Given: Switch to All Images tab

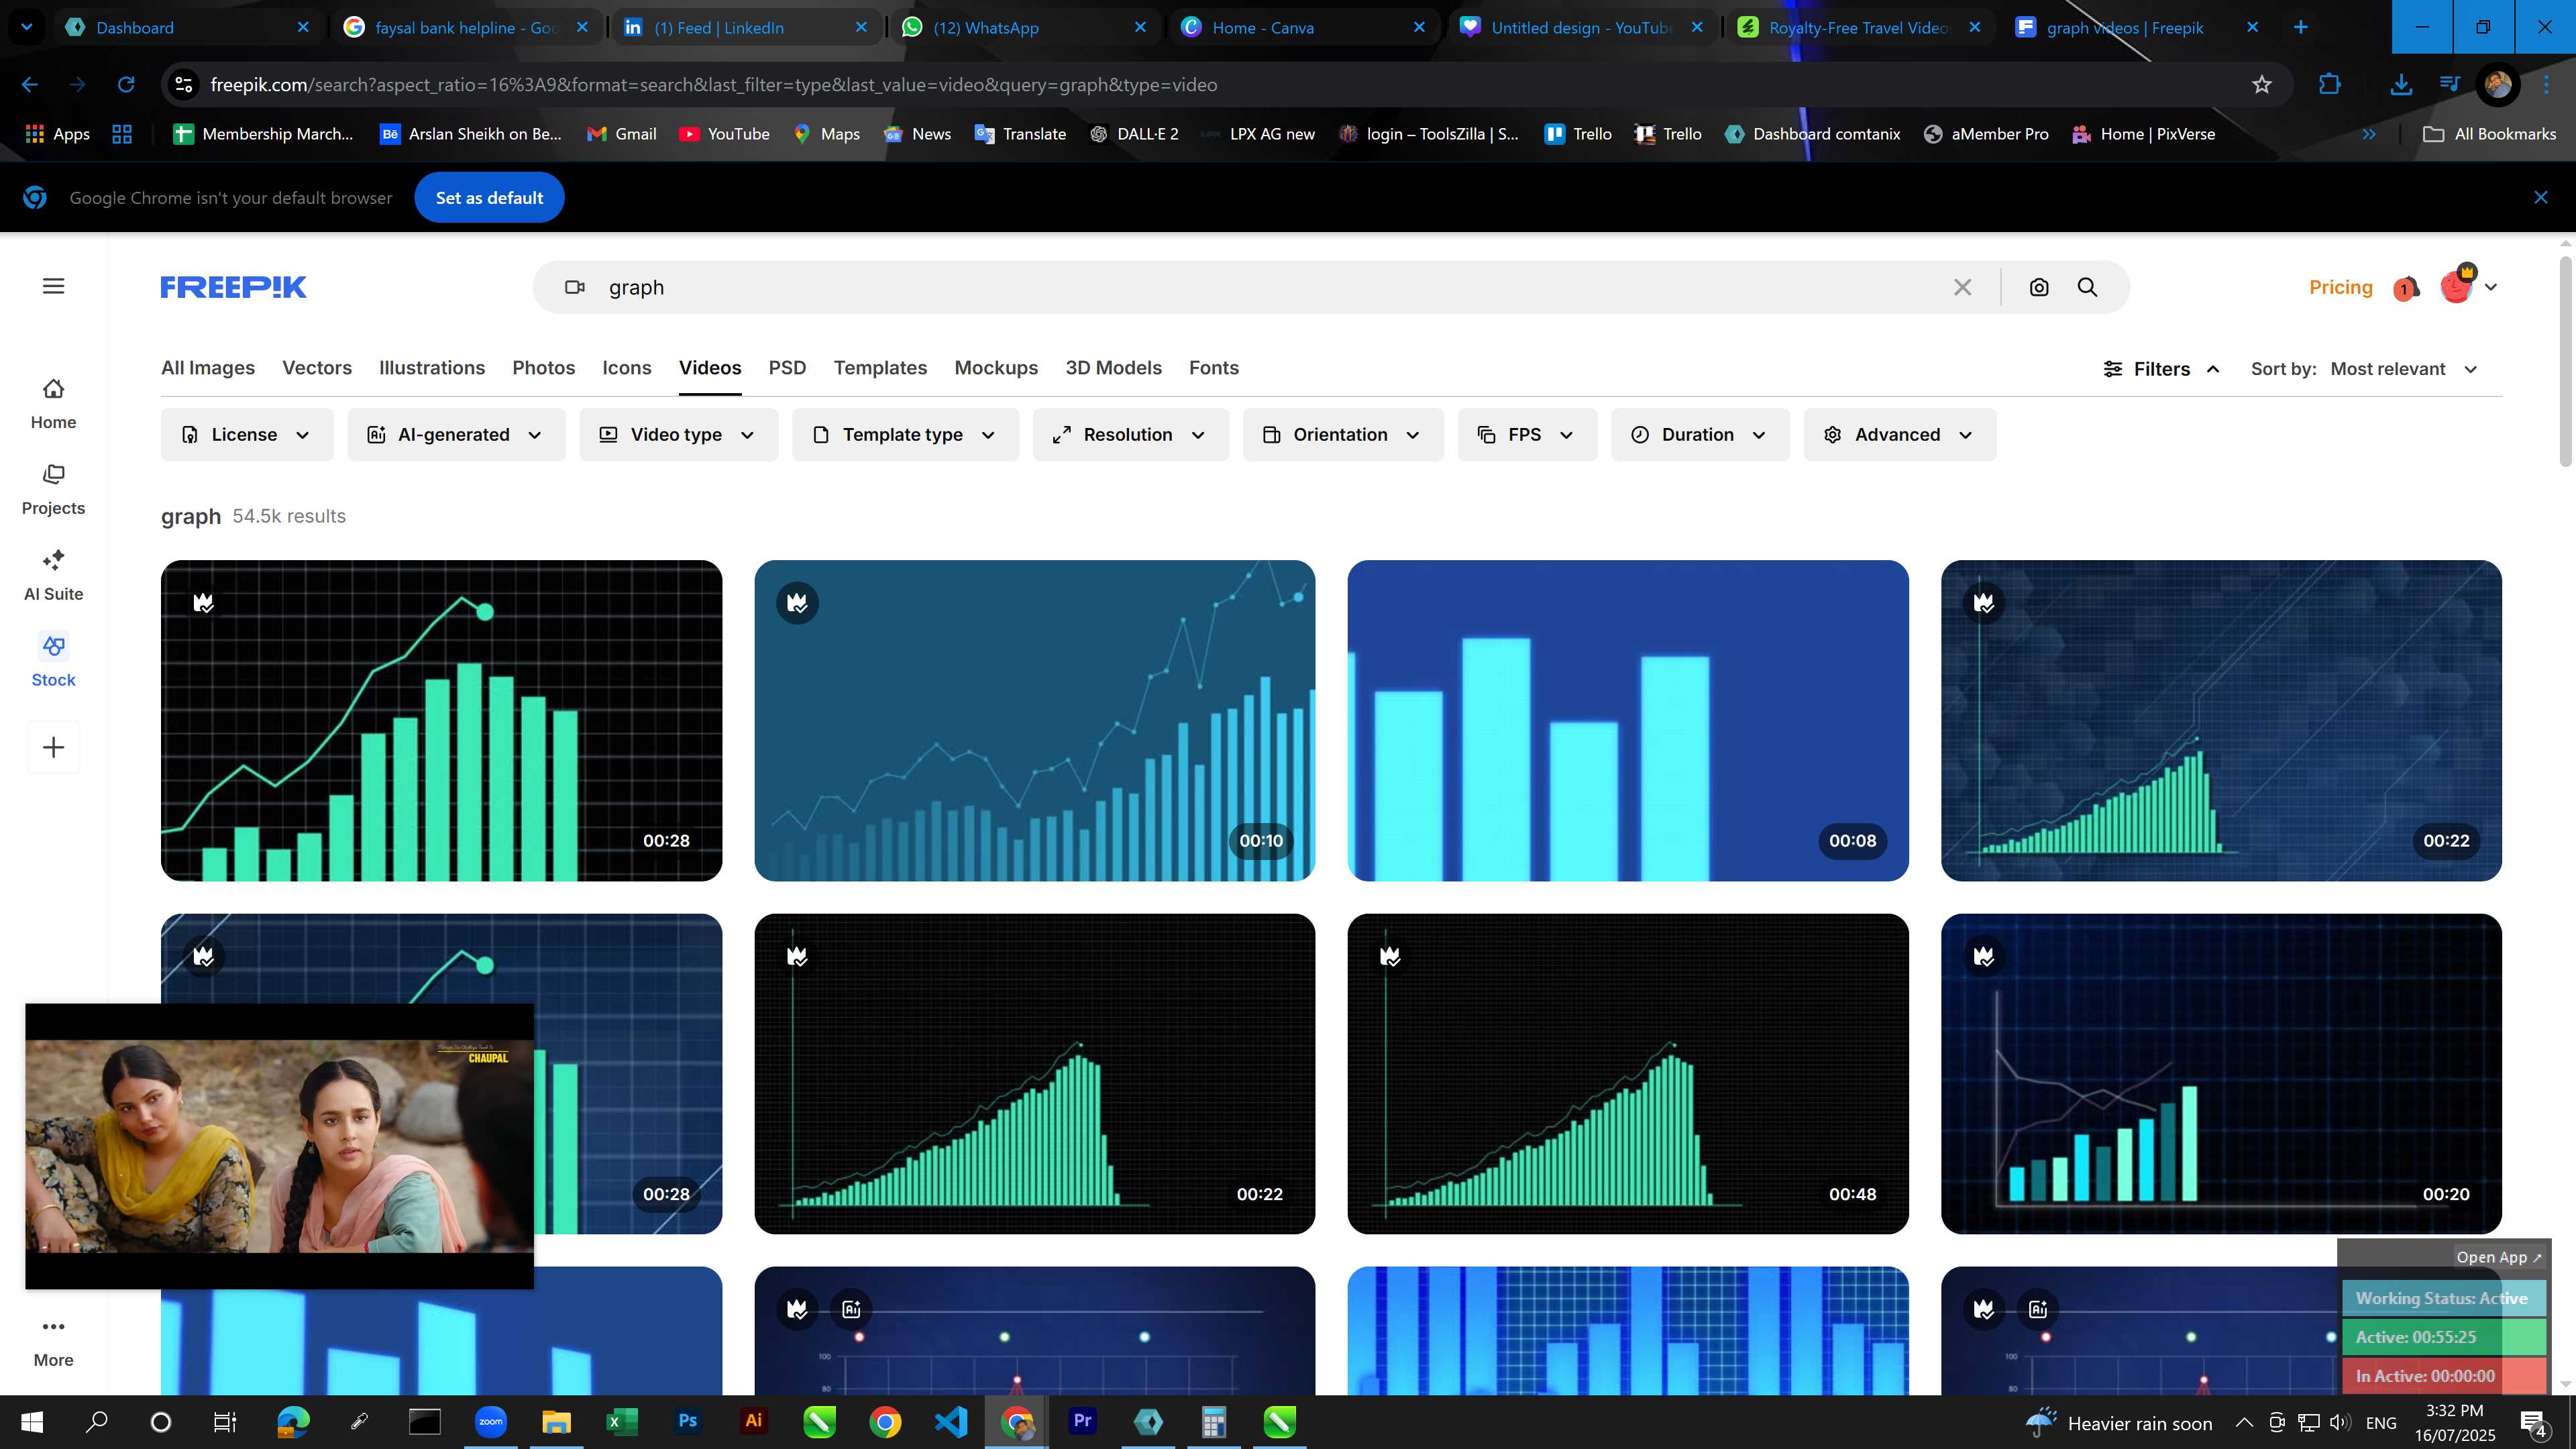Looking at the screenshot, I should [208, 368].
